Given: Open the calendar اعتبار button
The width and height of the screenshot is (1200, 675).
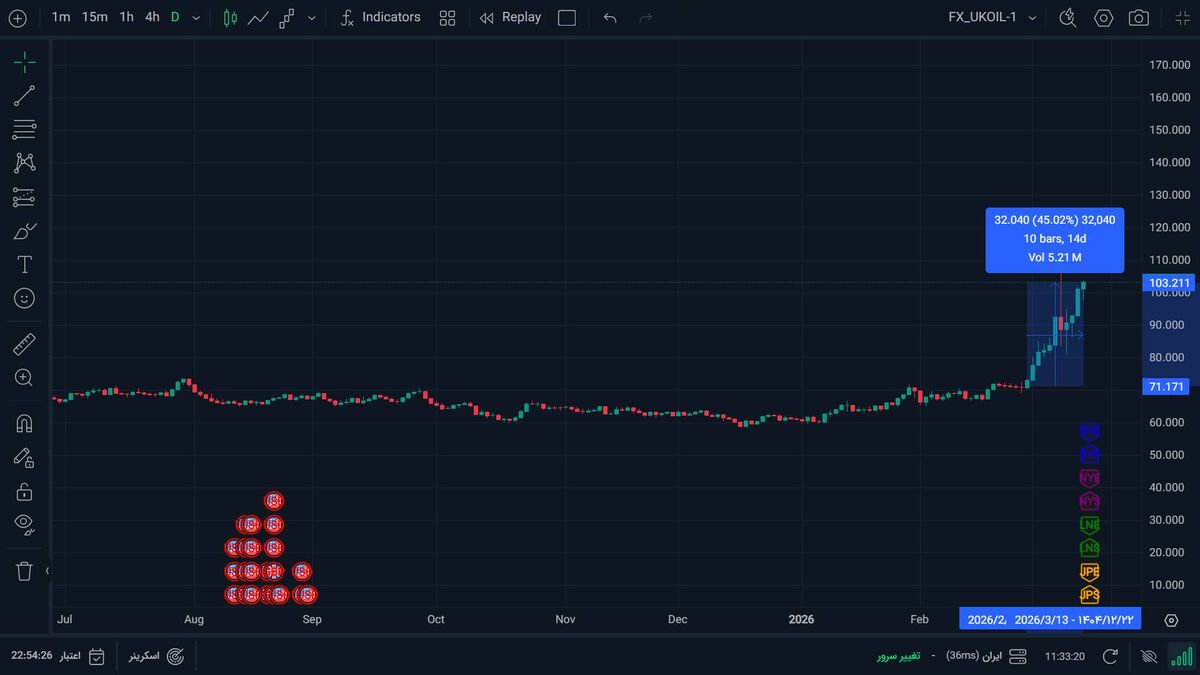Looking at the screenshot, I should coord(83,656).
